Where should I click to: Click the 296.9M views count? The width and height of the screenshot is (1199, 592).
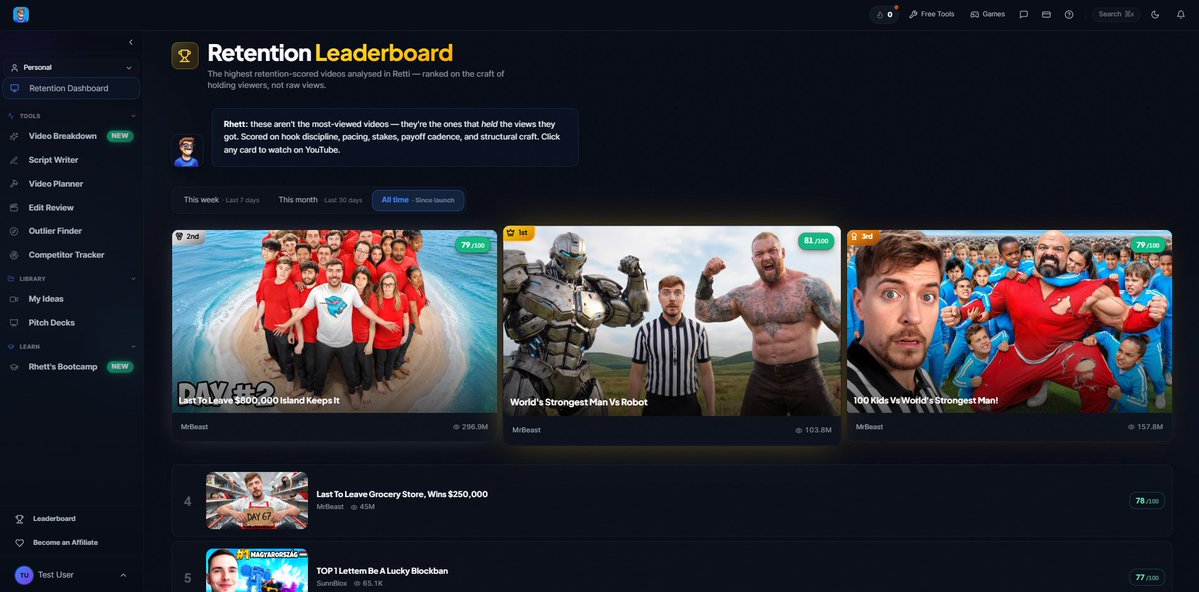(470, 427)
